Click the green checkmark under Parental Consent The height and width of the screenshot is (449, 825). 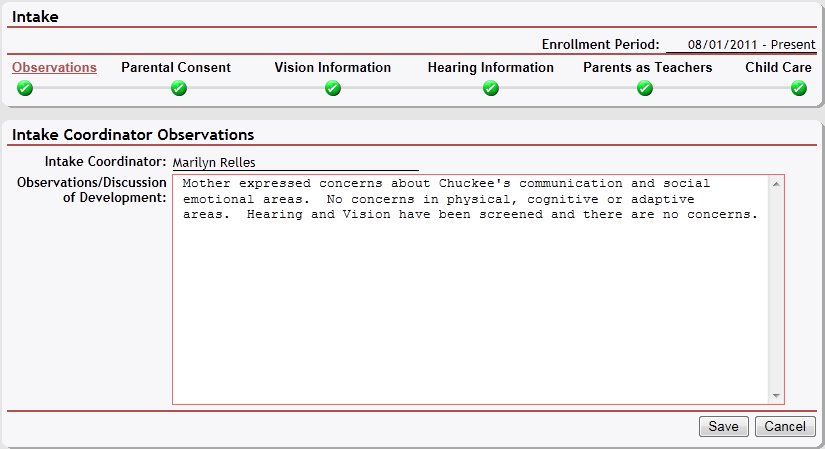[x=179, y=88]
